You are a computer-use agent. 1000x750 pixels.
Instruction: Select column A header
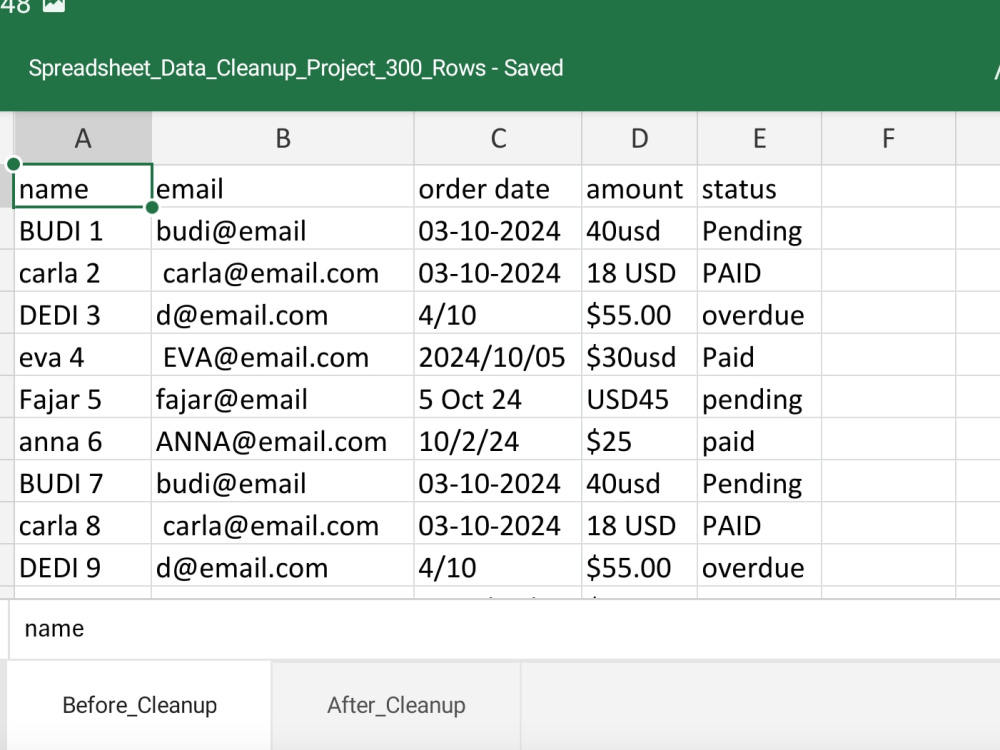pos(83,138)
